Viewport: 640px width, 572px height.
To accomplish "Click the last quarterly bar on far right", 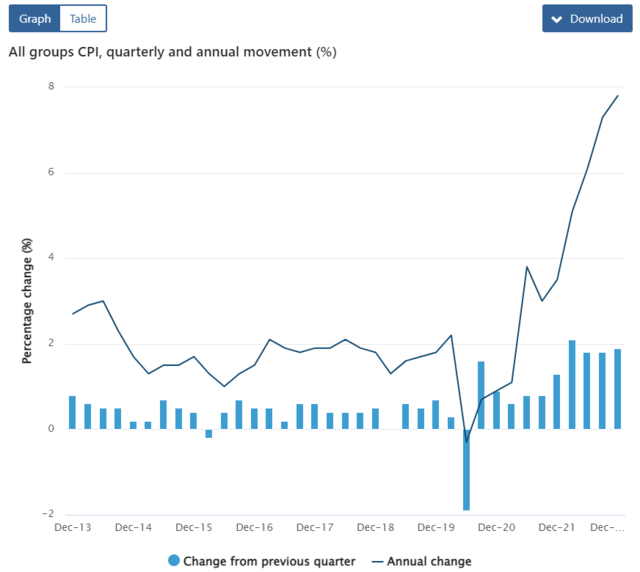I will coord(618,389).
